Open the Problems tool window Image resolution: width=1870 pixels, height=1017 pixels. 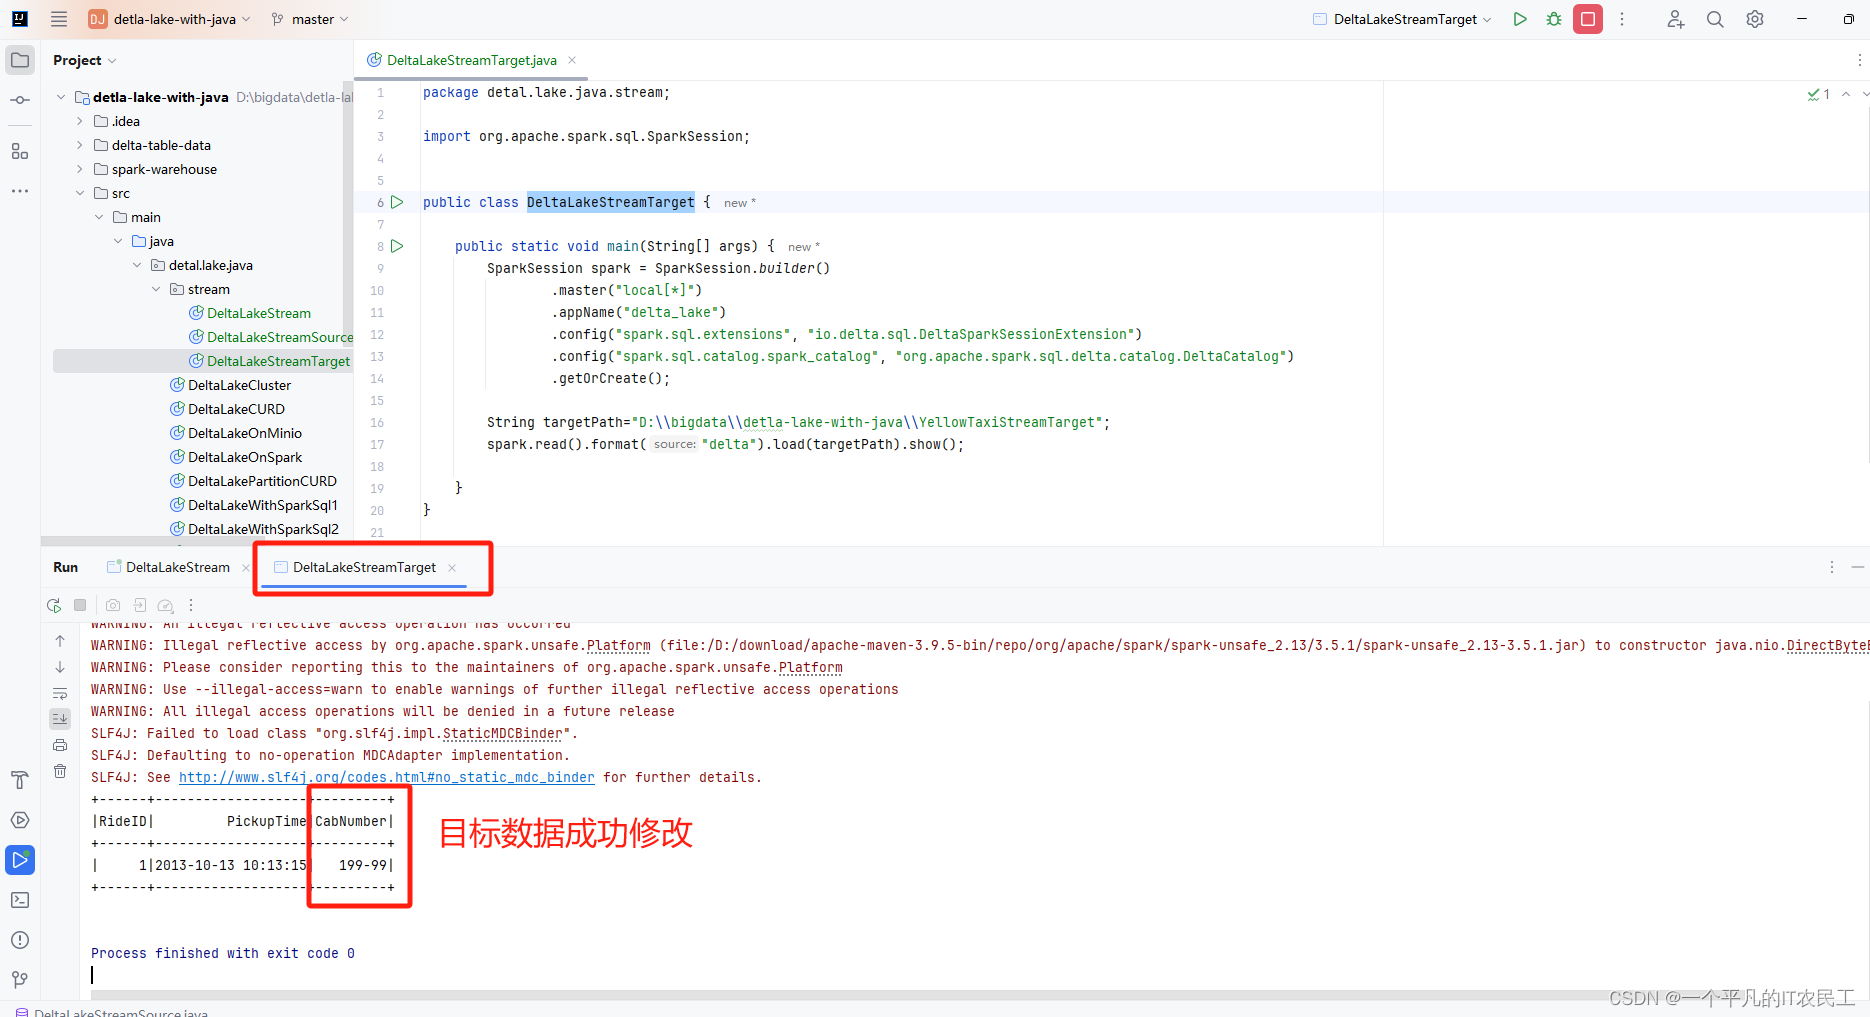tap(20, 940)
